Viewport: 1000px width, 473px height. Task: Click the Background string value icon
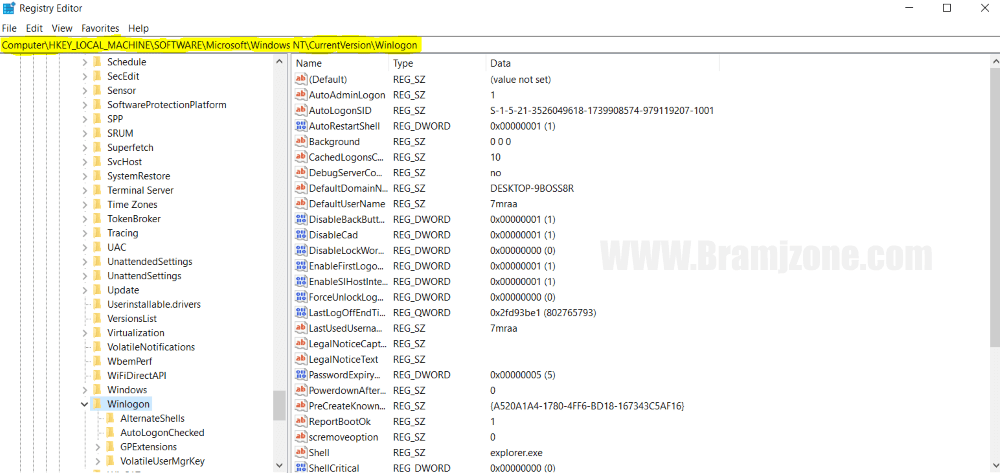(x=301, y=142)
